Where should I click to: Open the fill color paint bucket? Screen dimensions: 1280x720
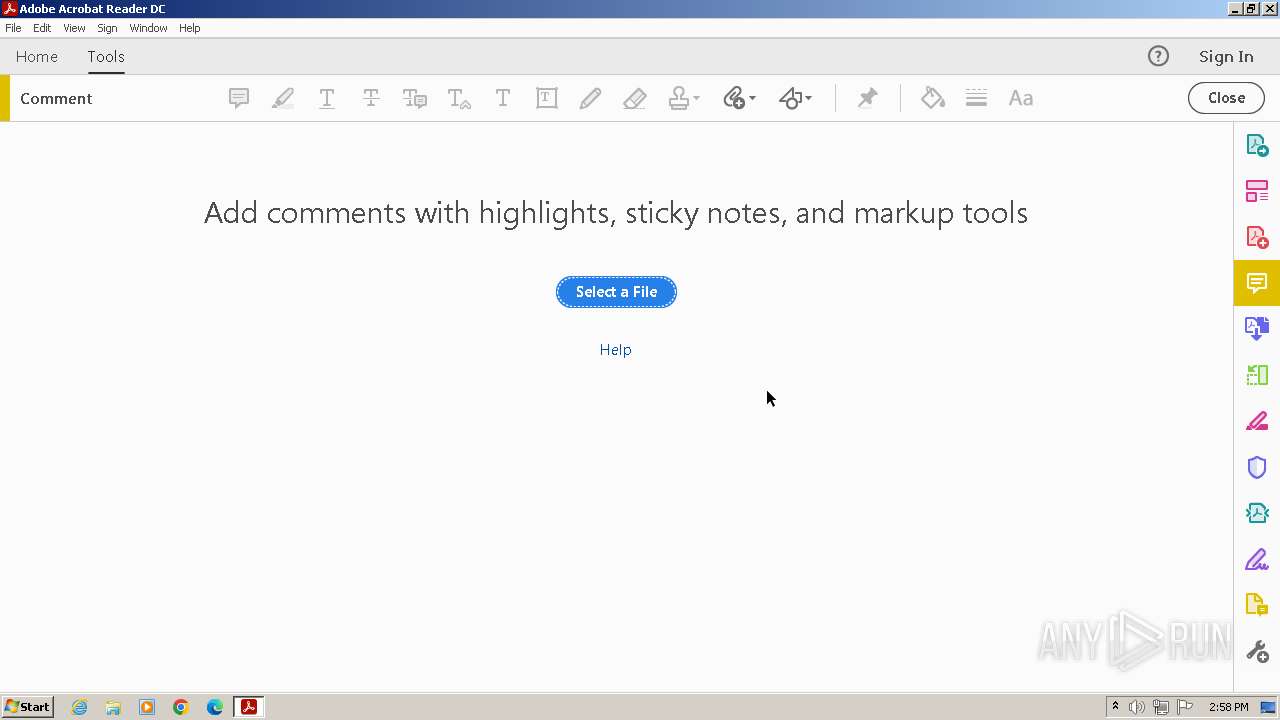[x=933, y=98]
